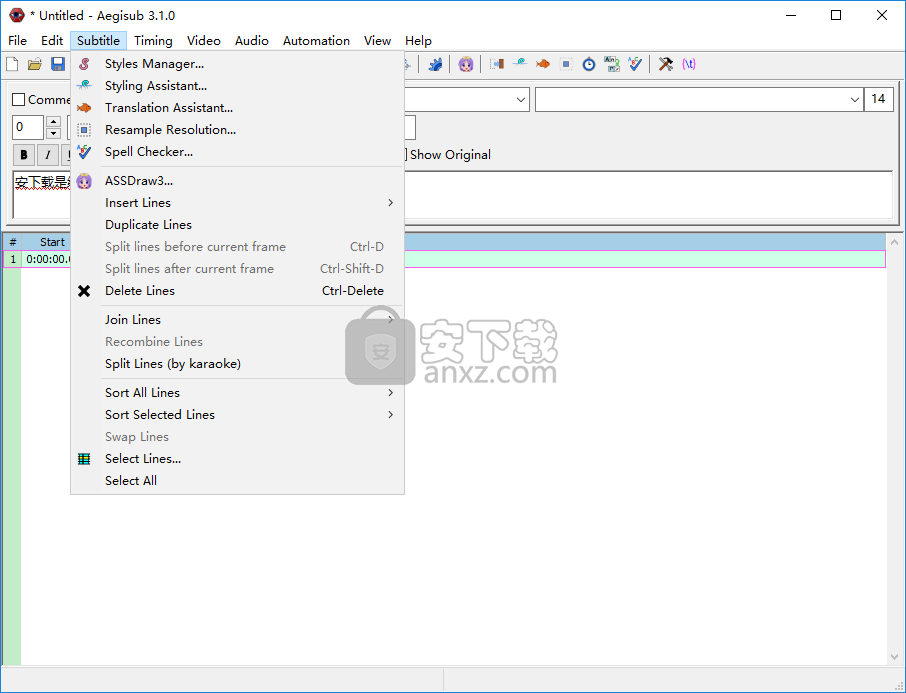Click grid scrollbar down arrow
The width and height of the screenshot is (906, 693).
coord(894,657)
